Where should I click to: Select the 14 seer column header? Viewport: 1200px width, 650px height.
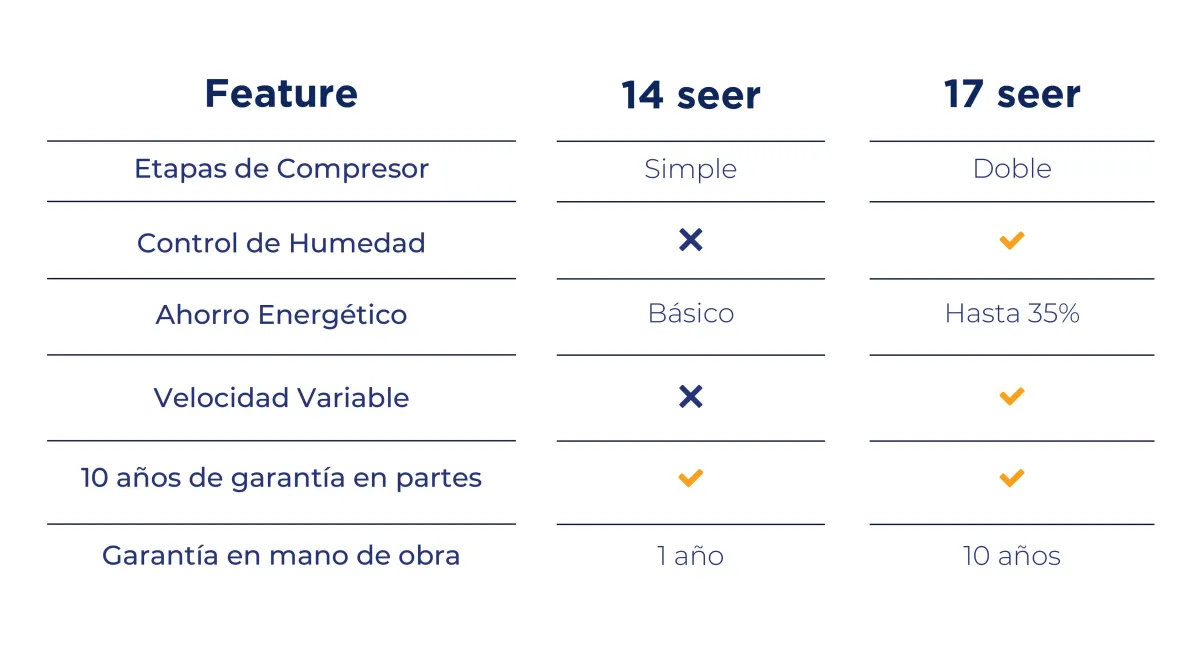[x=690, y=96]
